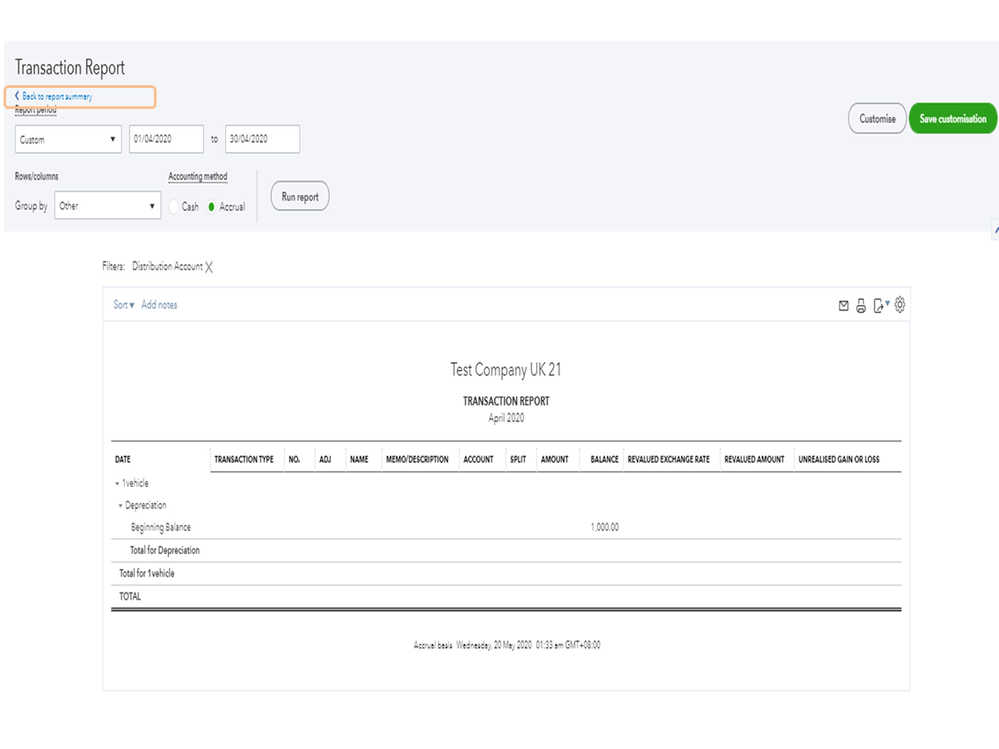Click the MEMO/DESCRIPTION column header

pos(417,459)
